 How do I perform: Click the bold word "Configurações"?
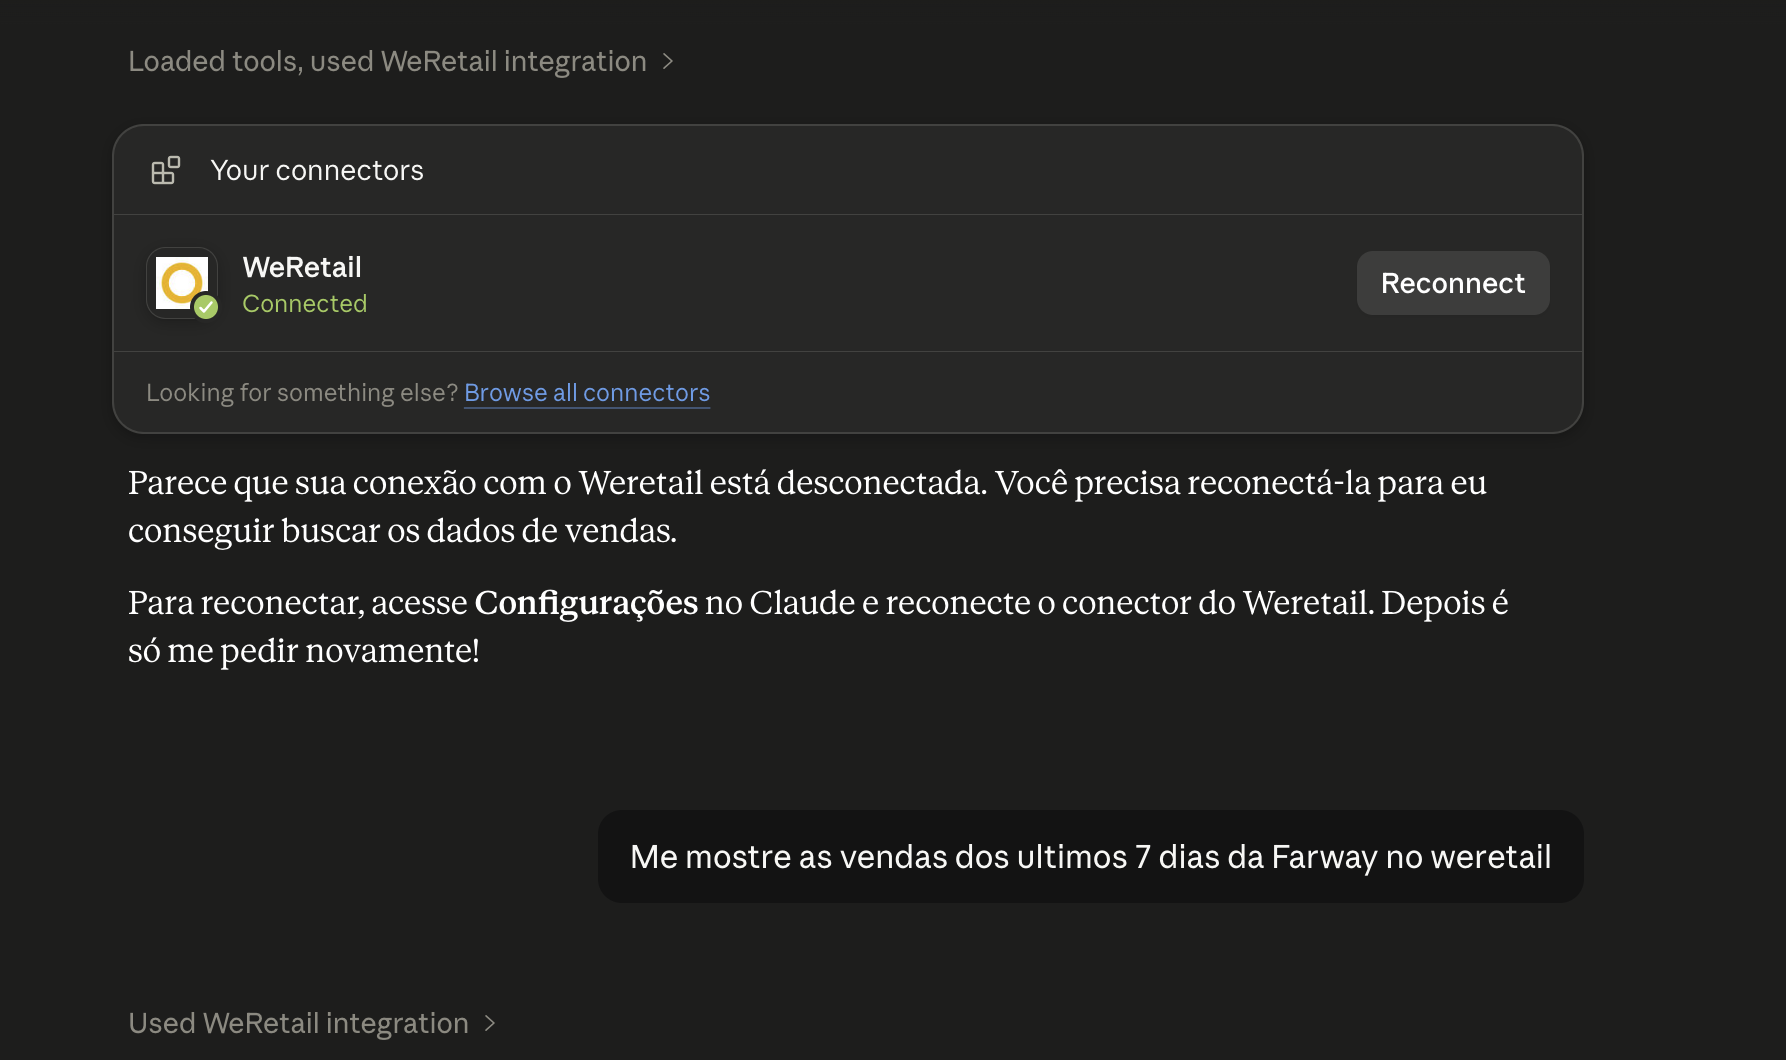tap(586, 603)
